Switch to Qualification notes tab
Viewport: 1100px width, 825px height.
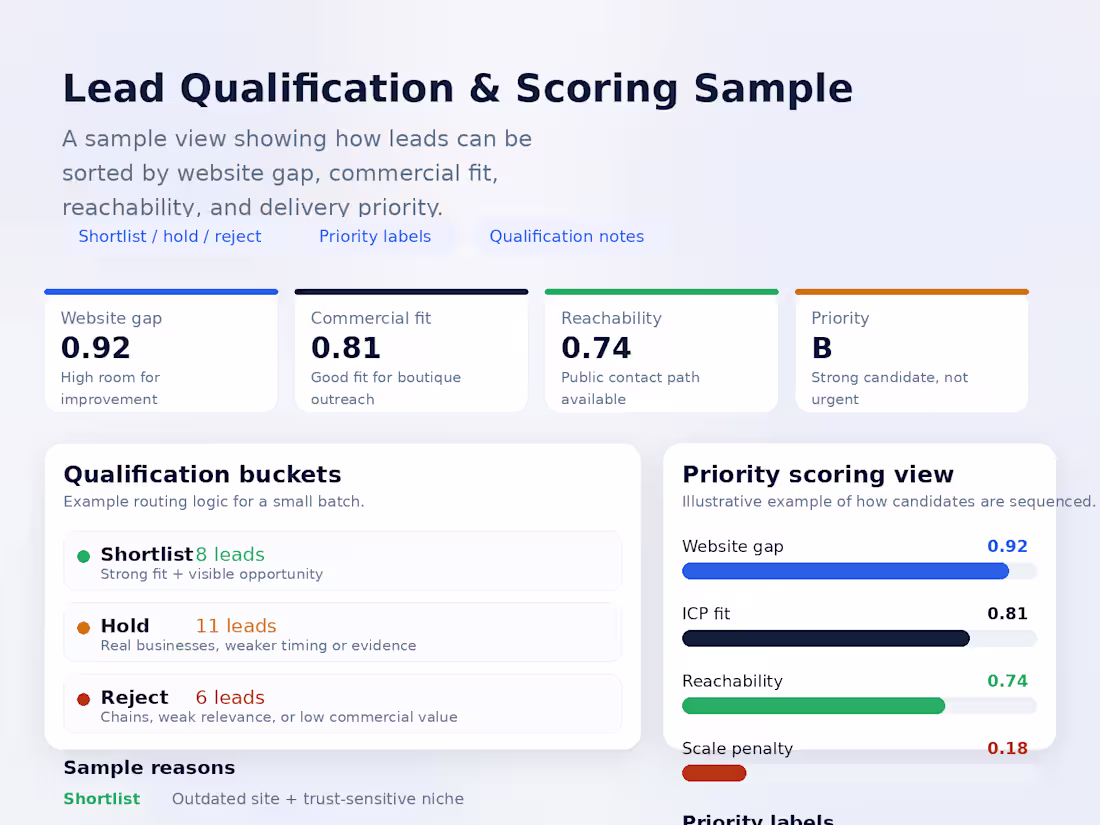coord(566,237)
